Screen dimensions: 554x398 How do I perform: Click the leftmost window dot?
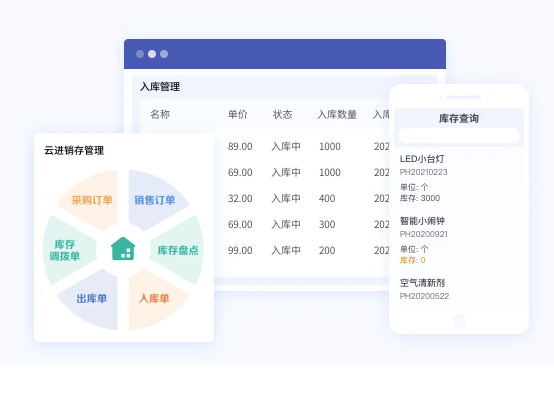(140, 54)
